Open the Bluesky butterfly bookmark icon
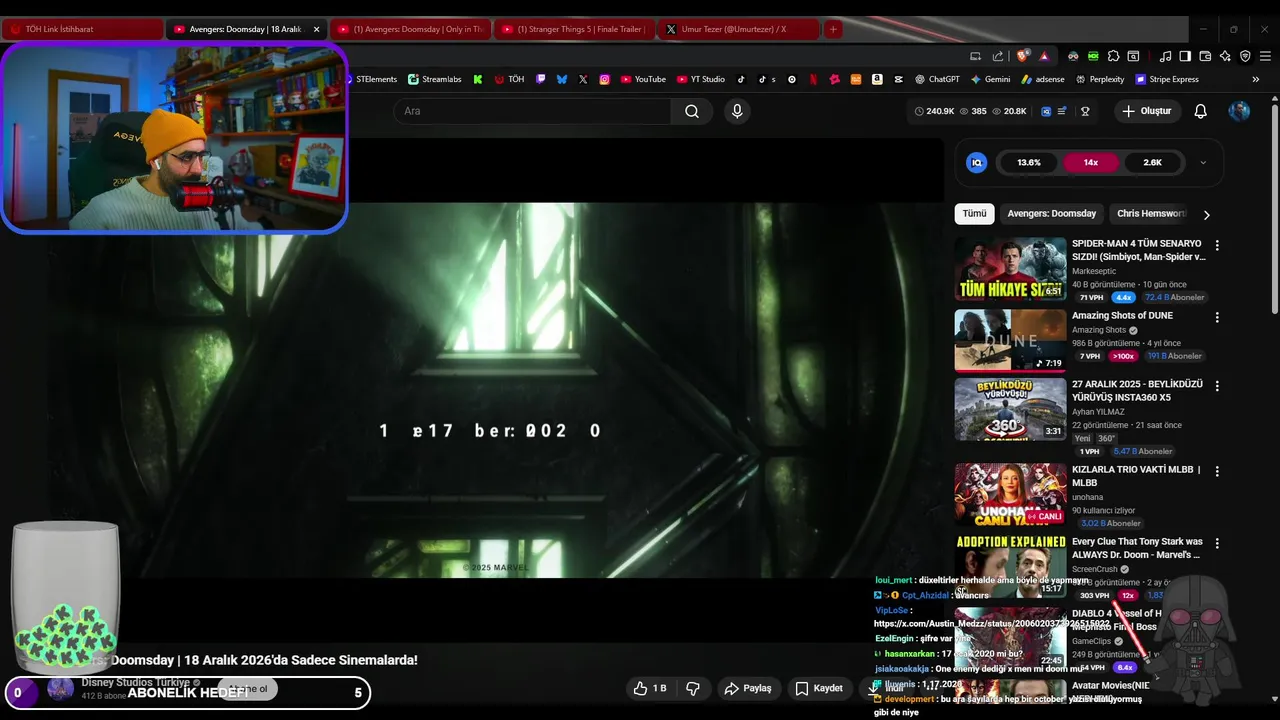This screenshot has width=1280, height=720. click(562, 79)
